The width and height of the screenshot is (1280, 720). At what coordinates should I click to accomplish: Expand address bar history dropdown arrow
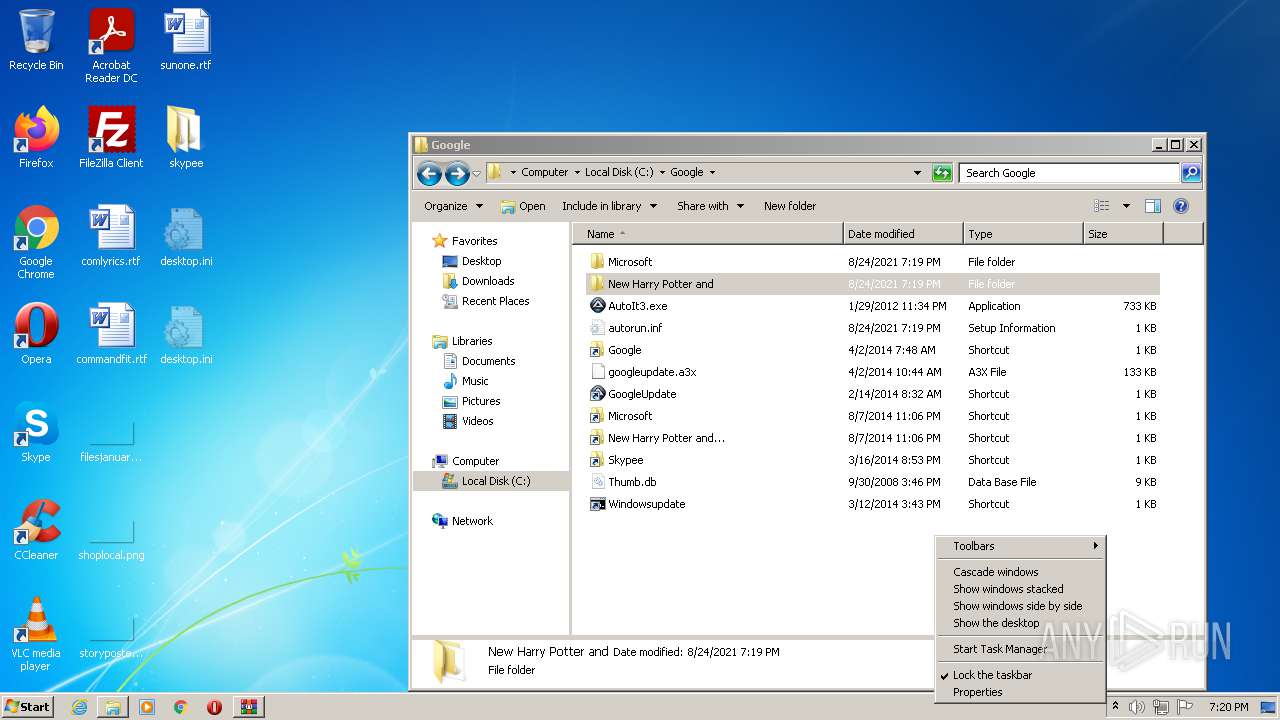(917, 173)
